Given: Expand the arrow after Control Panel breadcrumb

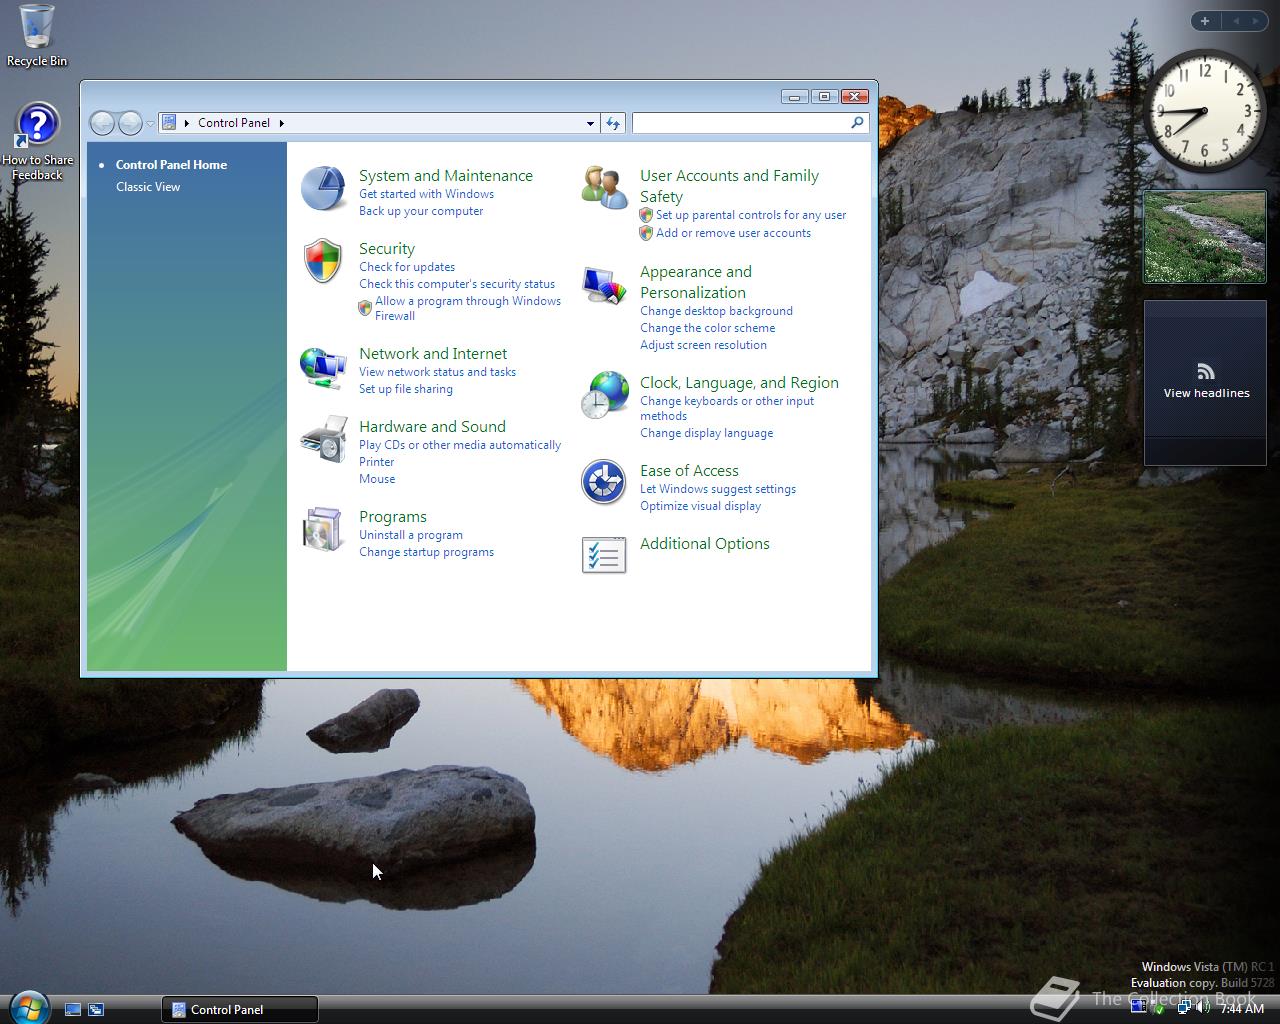Looking at the screenshot, I should click(x=282, y=123).
